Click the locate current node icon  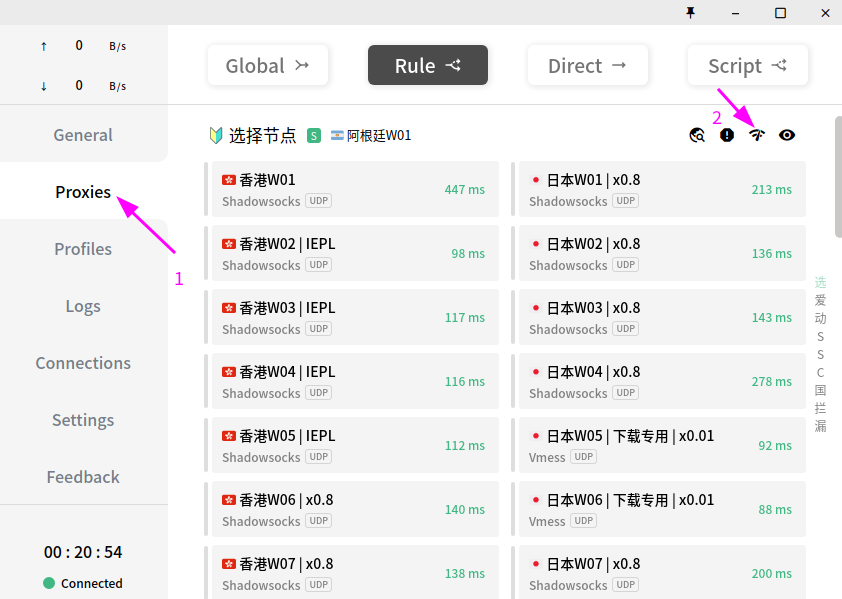[x=697, y=135]
